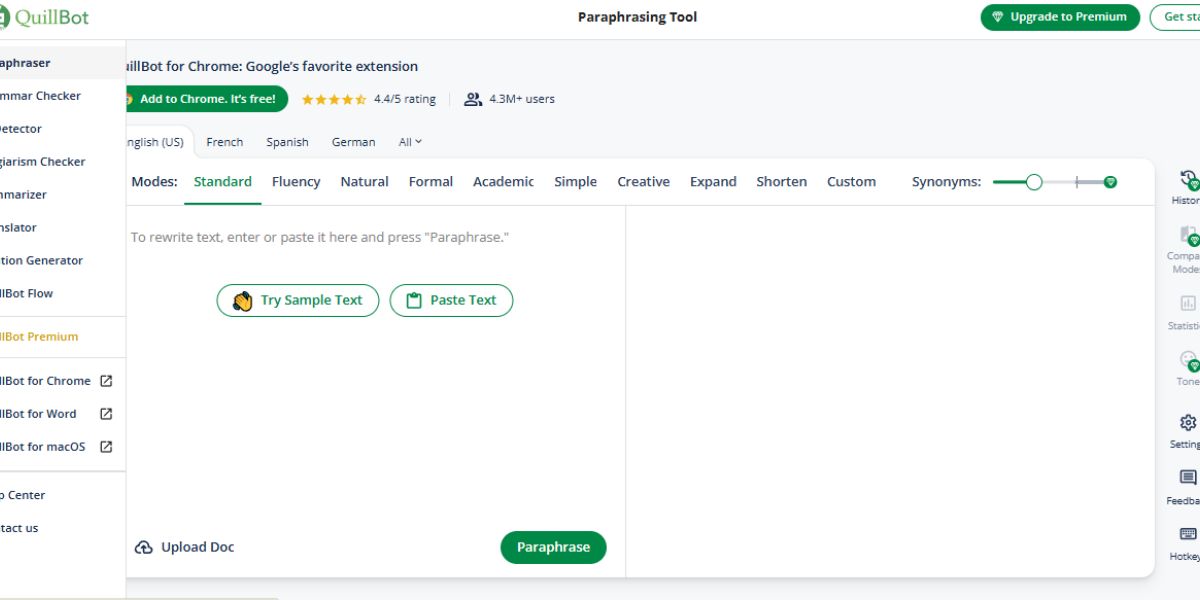Click the premium badge at synonyms slider end
Screen dimensions: 1200x600
[1110, 182]
